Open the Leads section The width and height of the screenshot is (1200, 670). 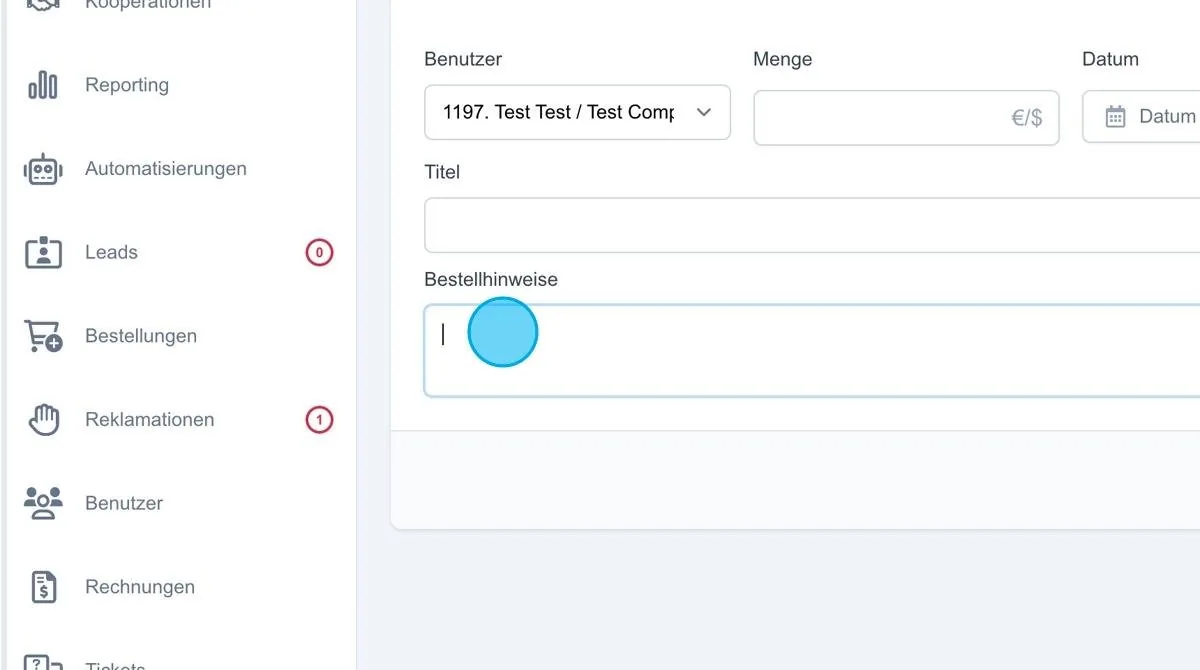coord(111,252)
